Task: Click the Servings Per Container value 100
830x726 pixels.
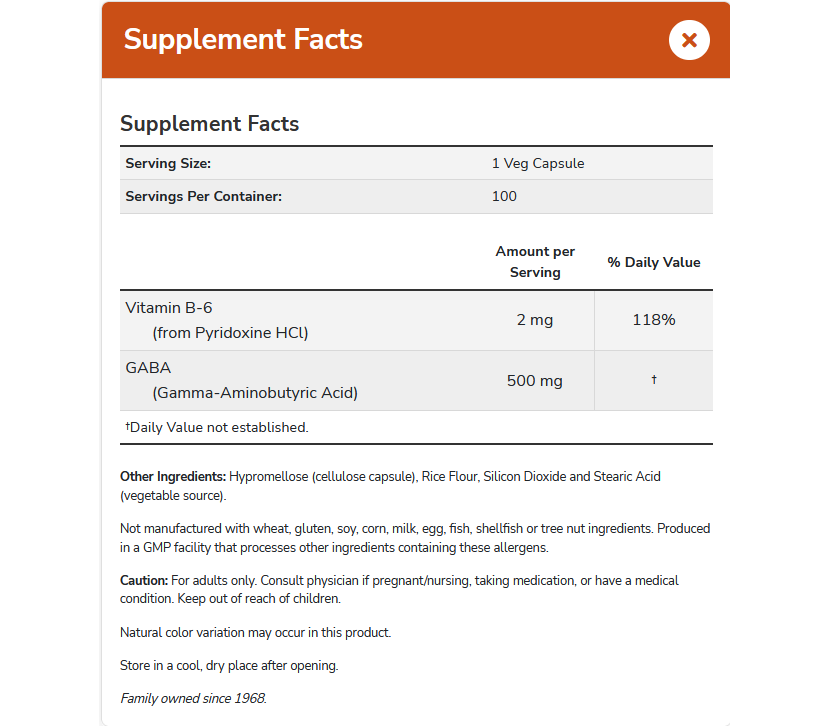Action: [504, 196]
